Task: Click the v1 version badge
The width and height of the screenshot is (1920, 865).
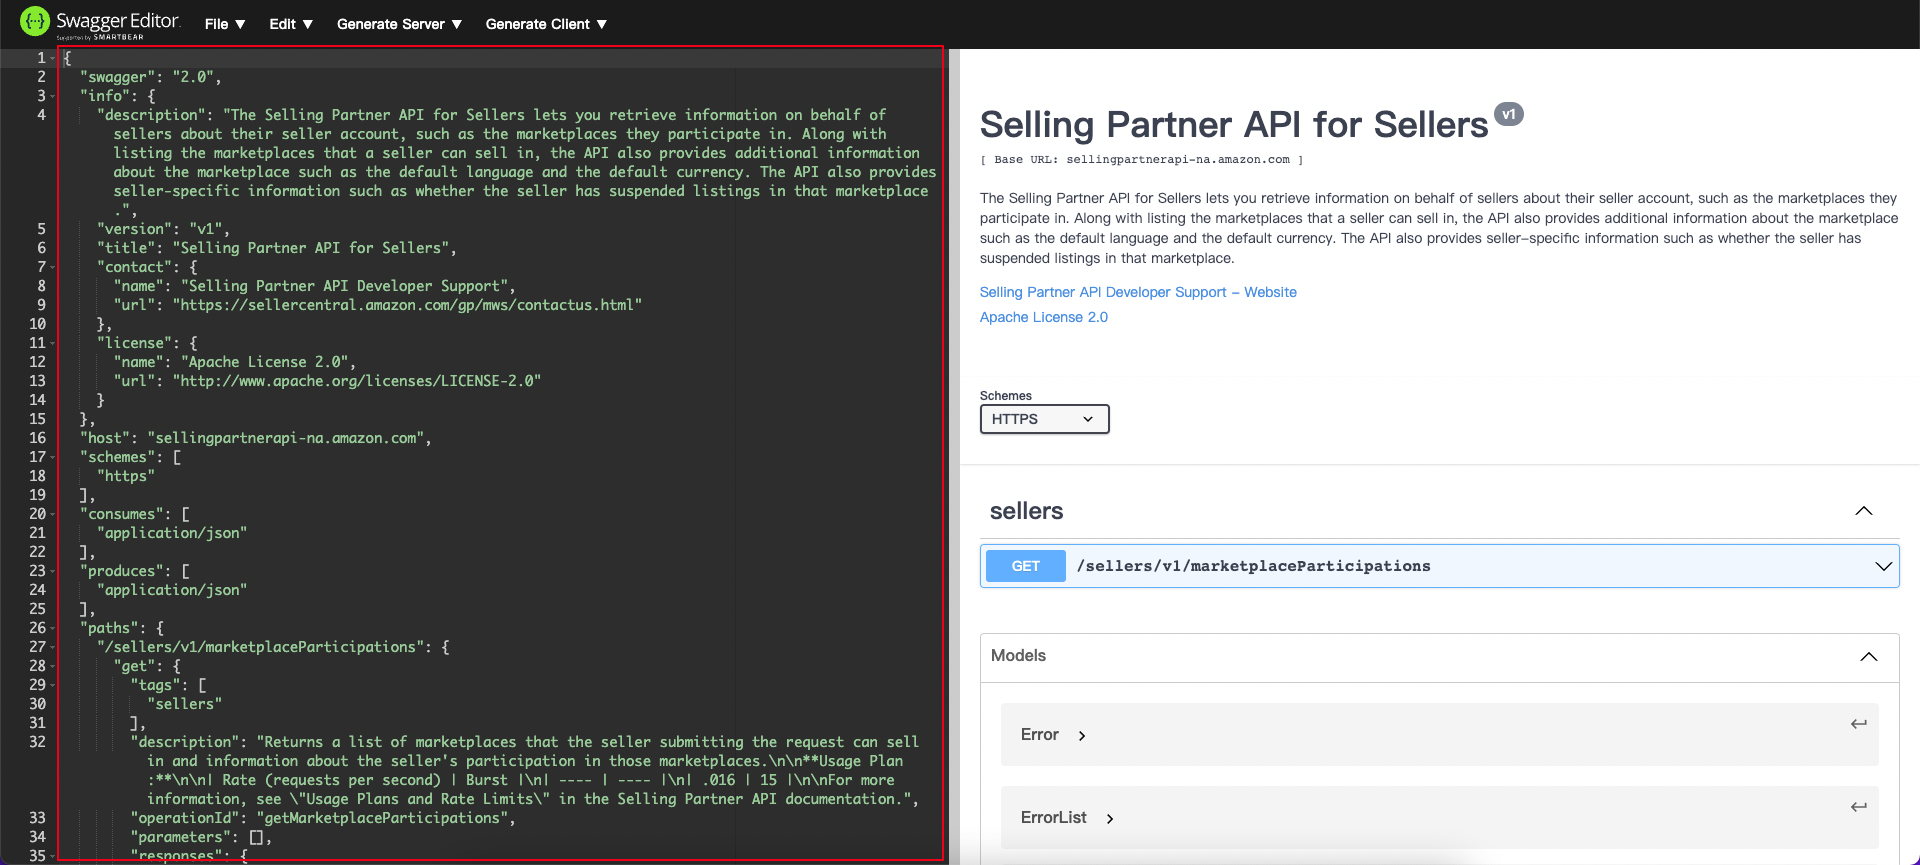Action: pyautogui.click(x=1509, y=114)
